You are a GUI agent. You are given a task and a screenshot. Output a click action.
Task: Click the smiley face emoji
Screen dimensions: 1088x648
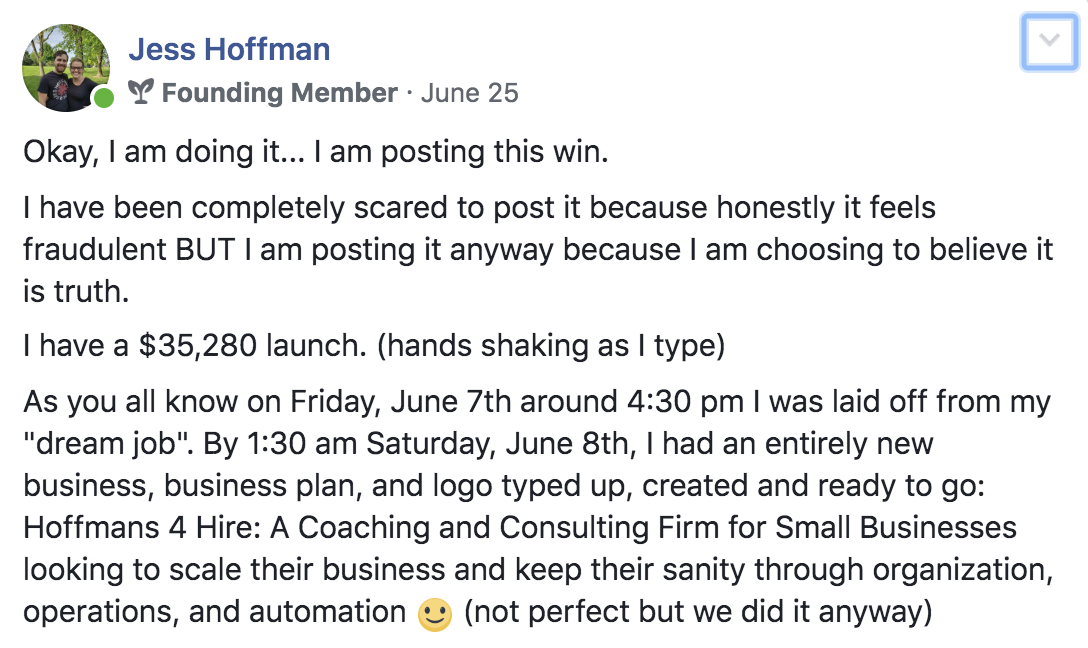(x=435, y=613)
